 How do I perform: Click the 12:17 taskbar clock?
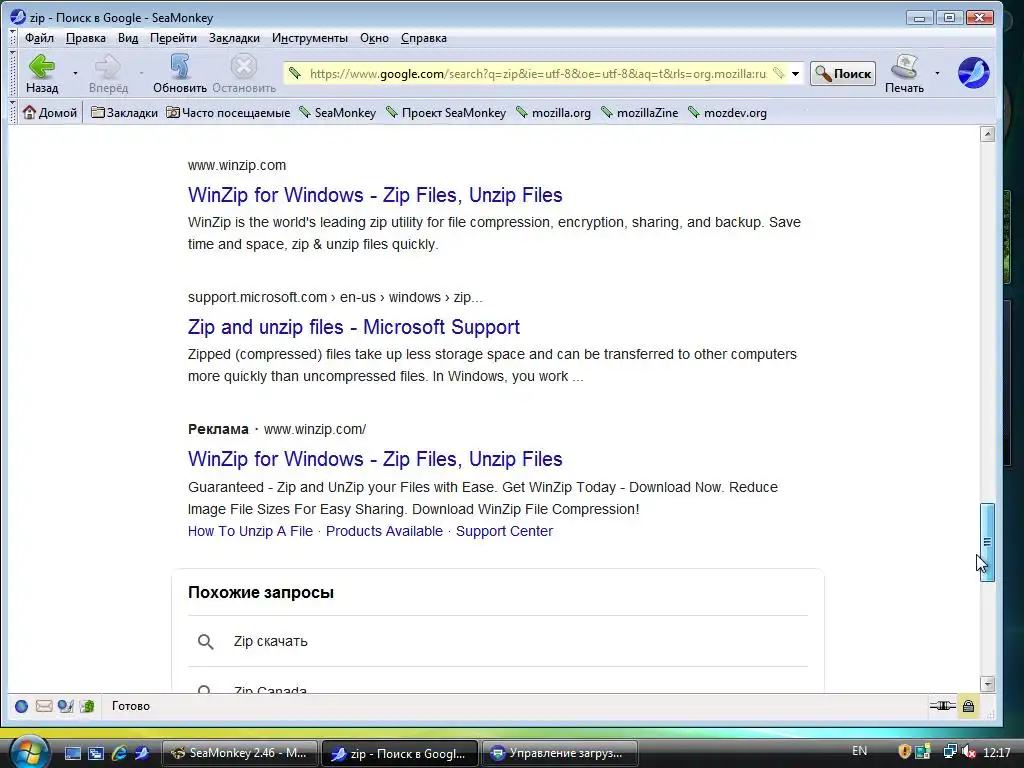tap(997, 752)
